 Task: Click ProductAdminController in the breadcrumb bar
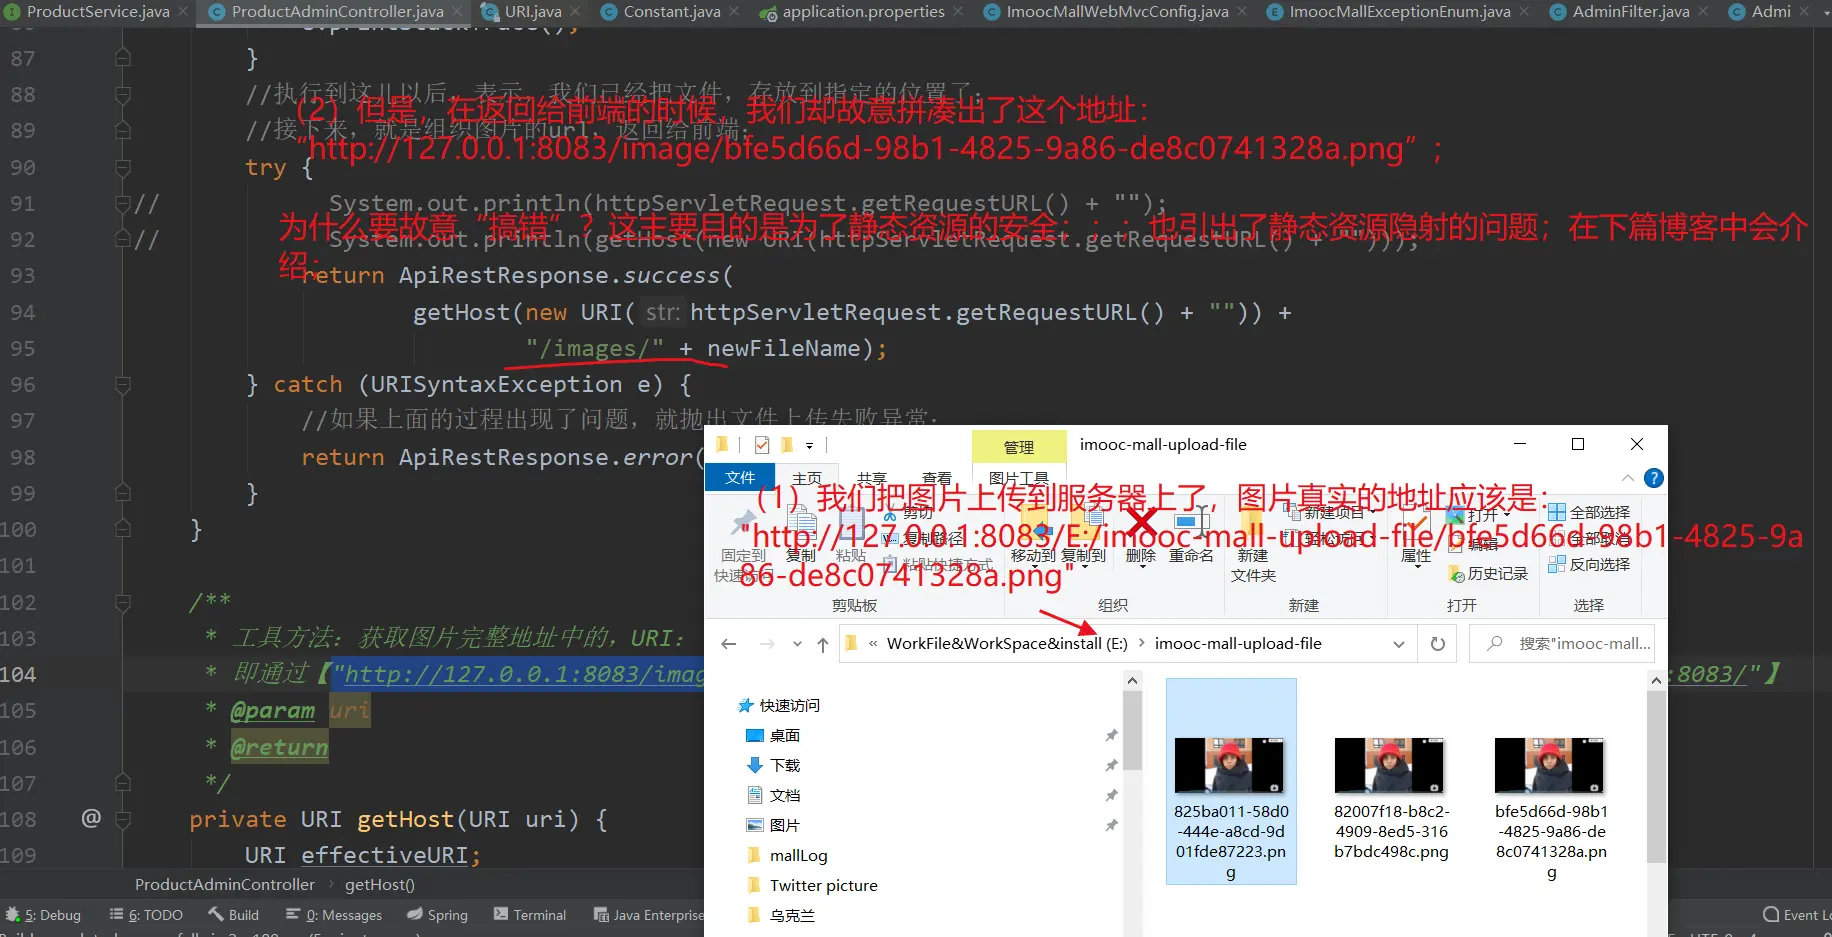tap(225, 884)
